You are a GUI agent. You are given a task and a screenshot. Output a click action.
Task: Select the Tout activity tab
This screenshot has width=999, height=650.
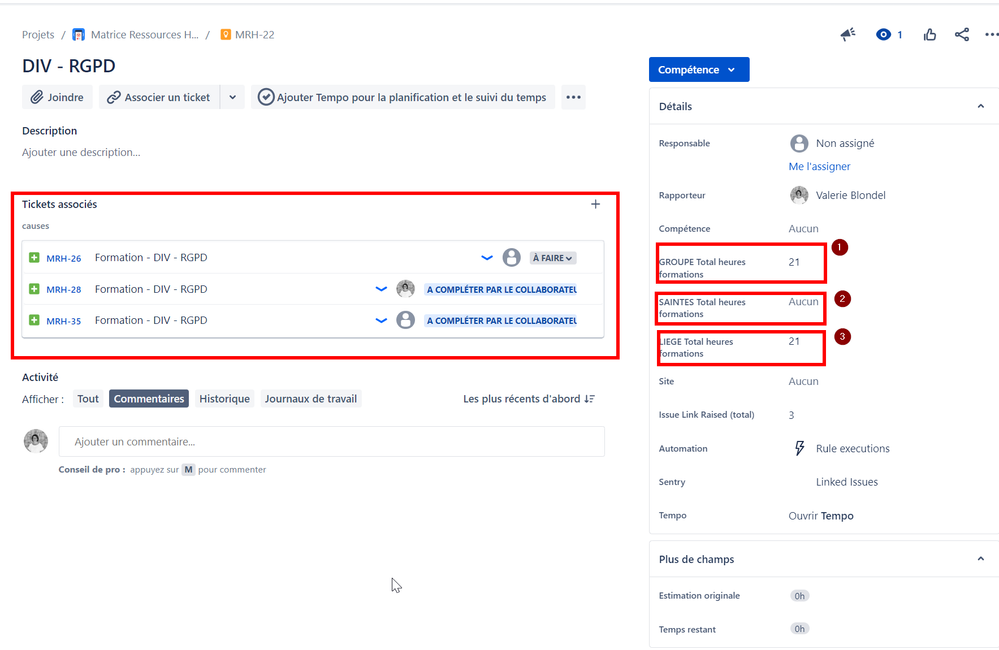point(88,399)
